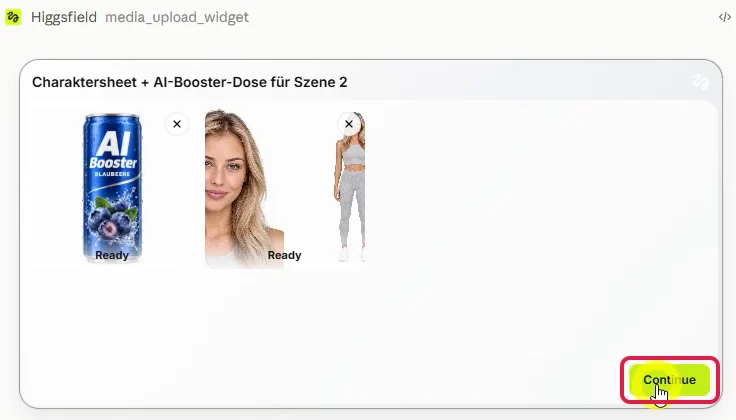Click the Ready label on the can image
The height and width of the screenshot is (420, 736).
pyautogui.click(x=112, y=255)
